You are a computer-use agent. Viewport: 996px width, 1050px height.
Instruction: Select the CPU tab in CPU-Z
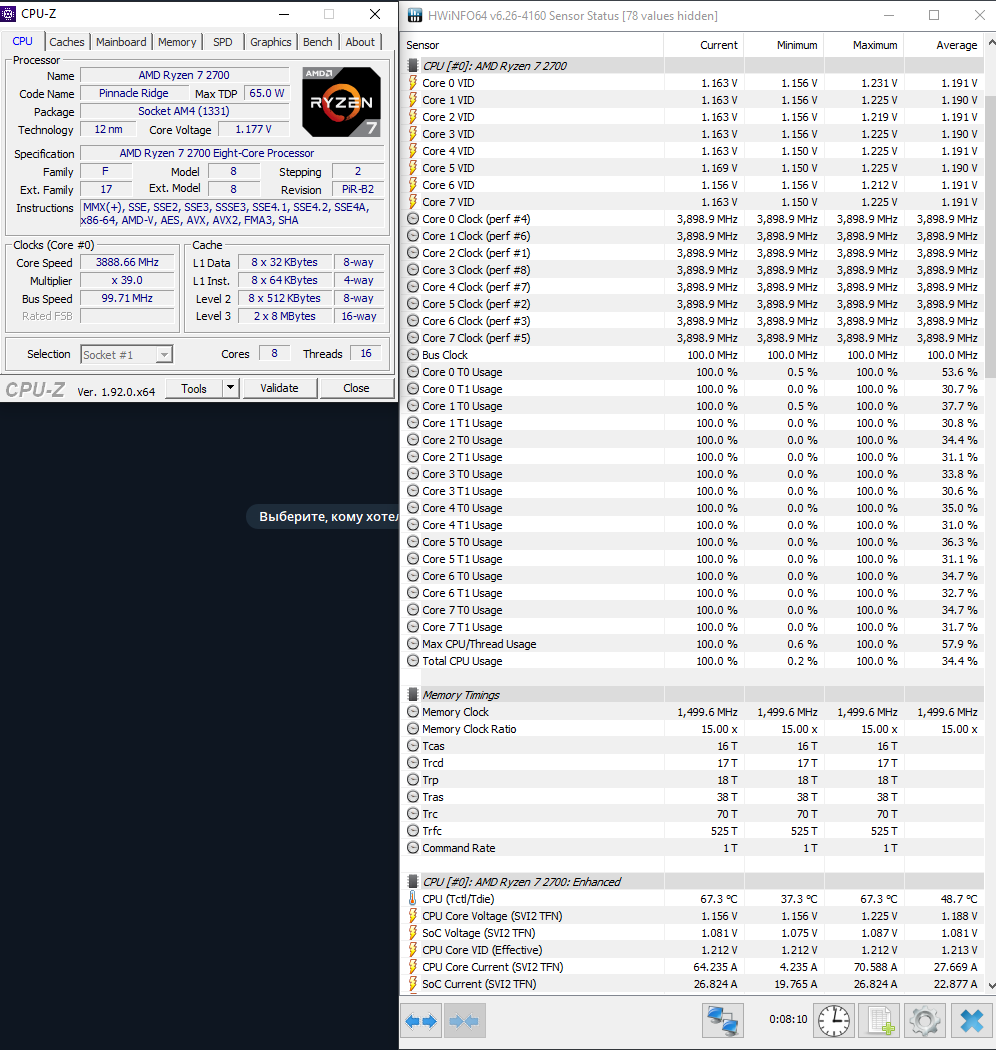tap(23, 41)
